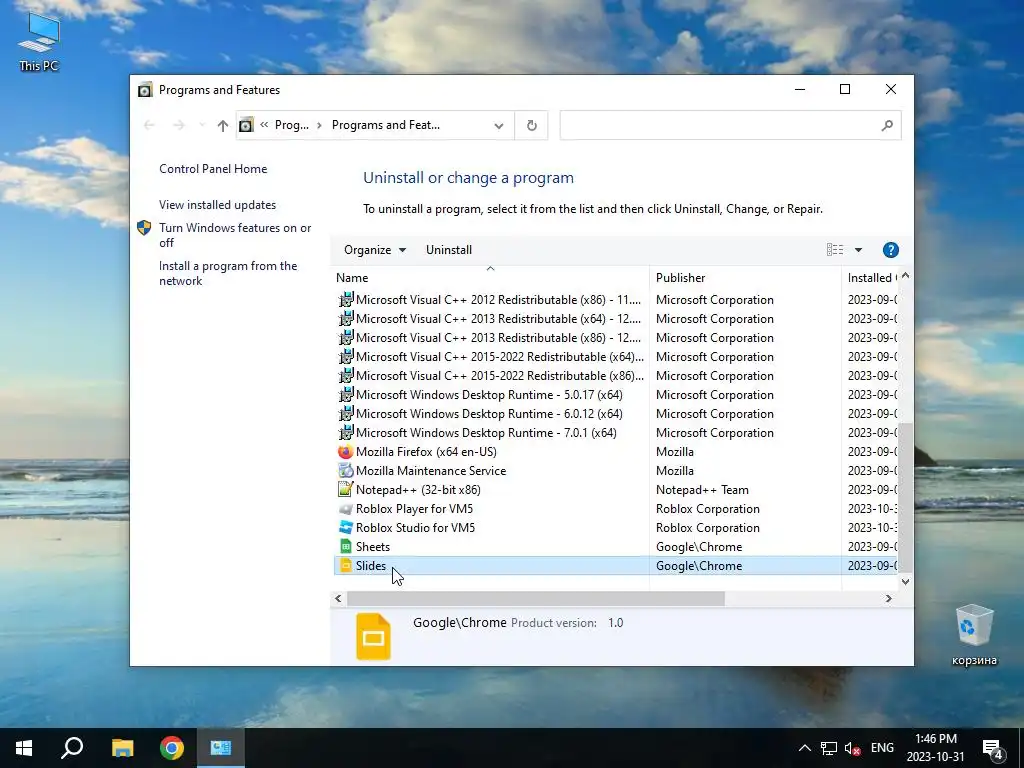Click the ENG input language indicator

[882, 748]
